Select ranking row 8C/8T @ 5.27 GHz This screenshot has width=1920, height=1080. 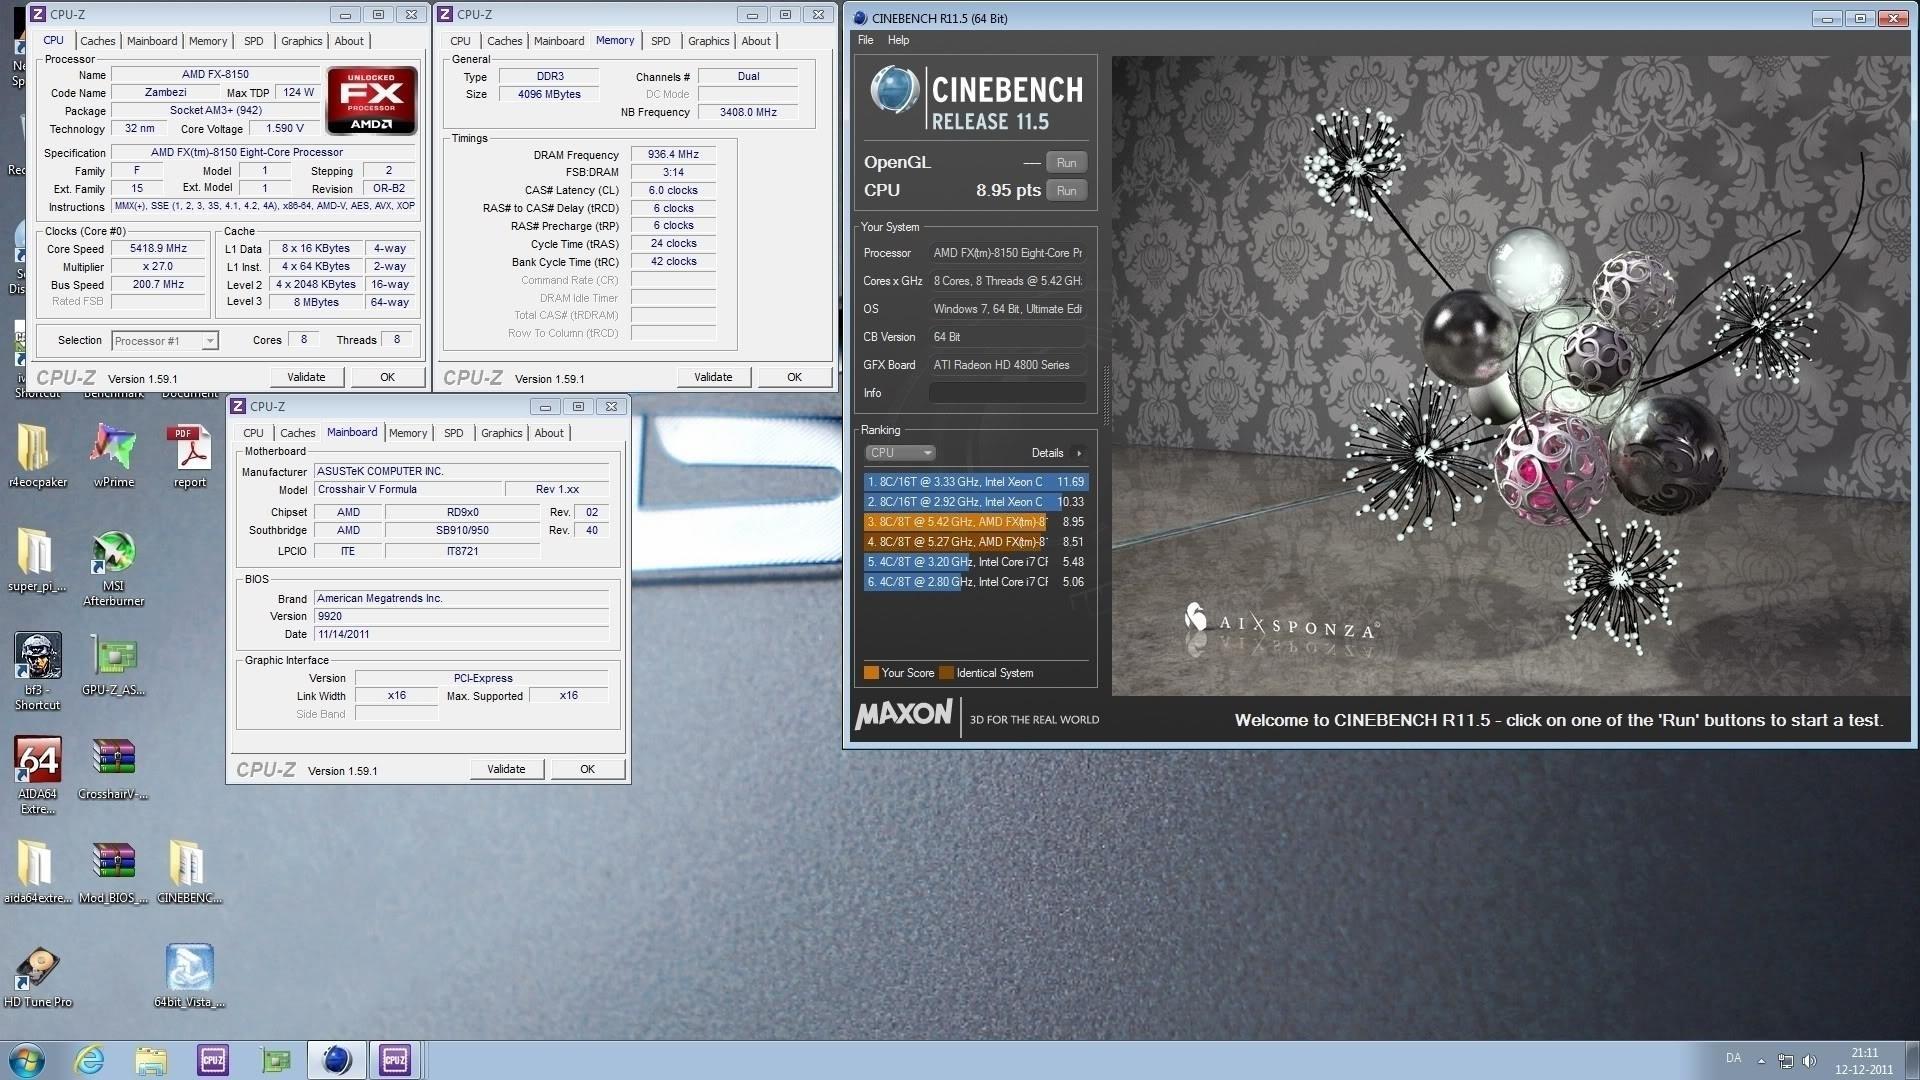975,542
